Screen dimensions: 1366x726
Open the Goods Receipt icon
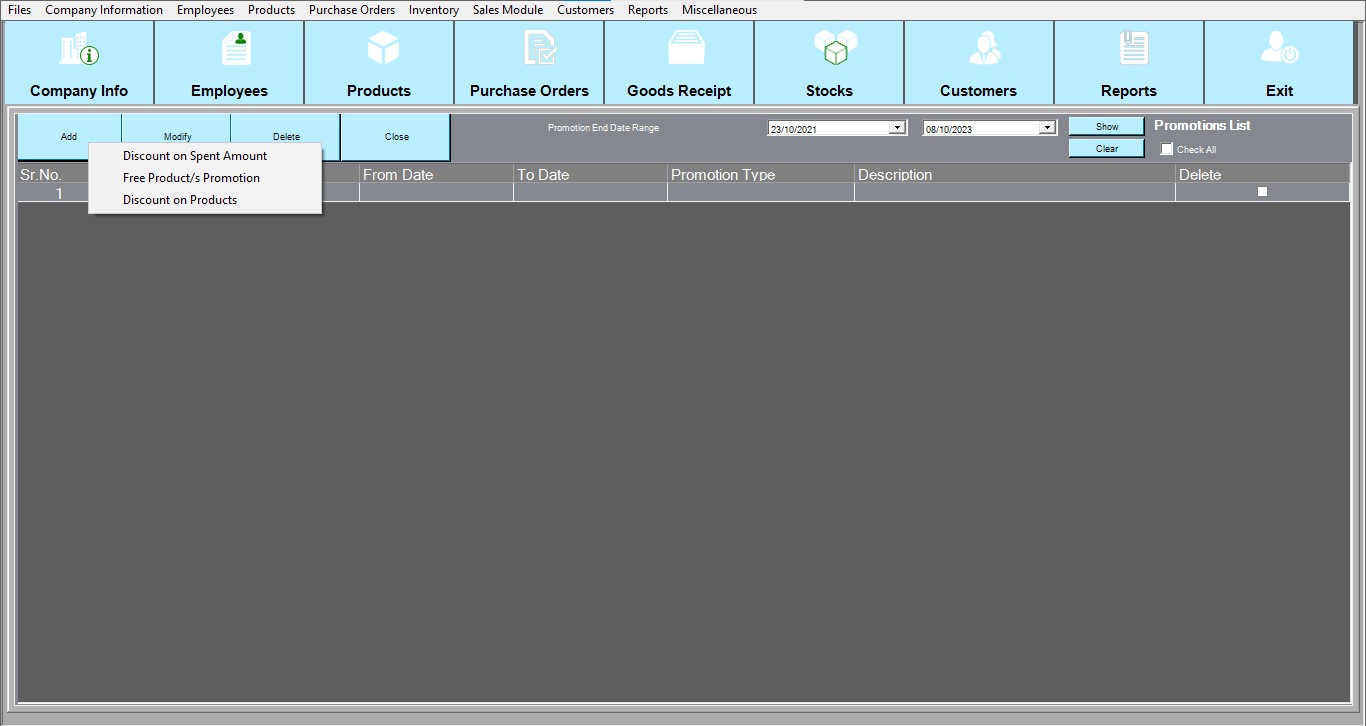click(x=686, y=49)
